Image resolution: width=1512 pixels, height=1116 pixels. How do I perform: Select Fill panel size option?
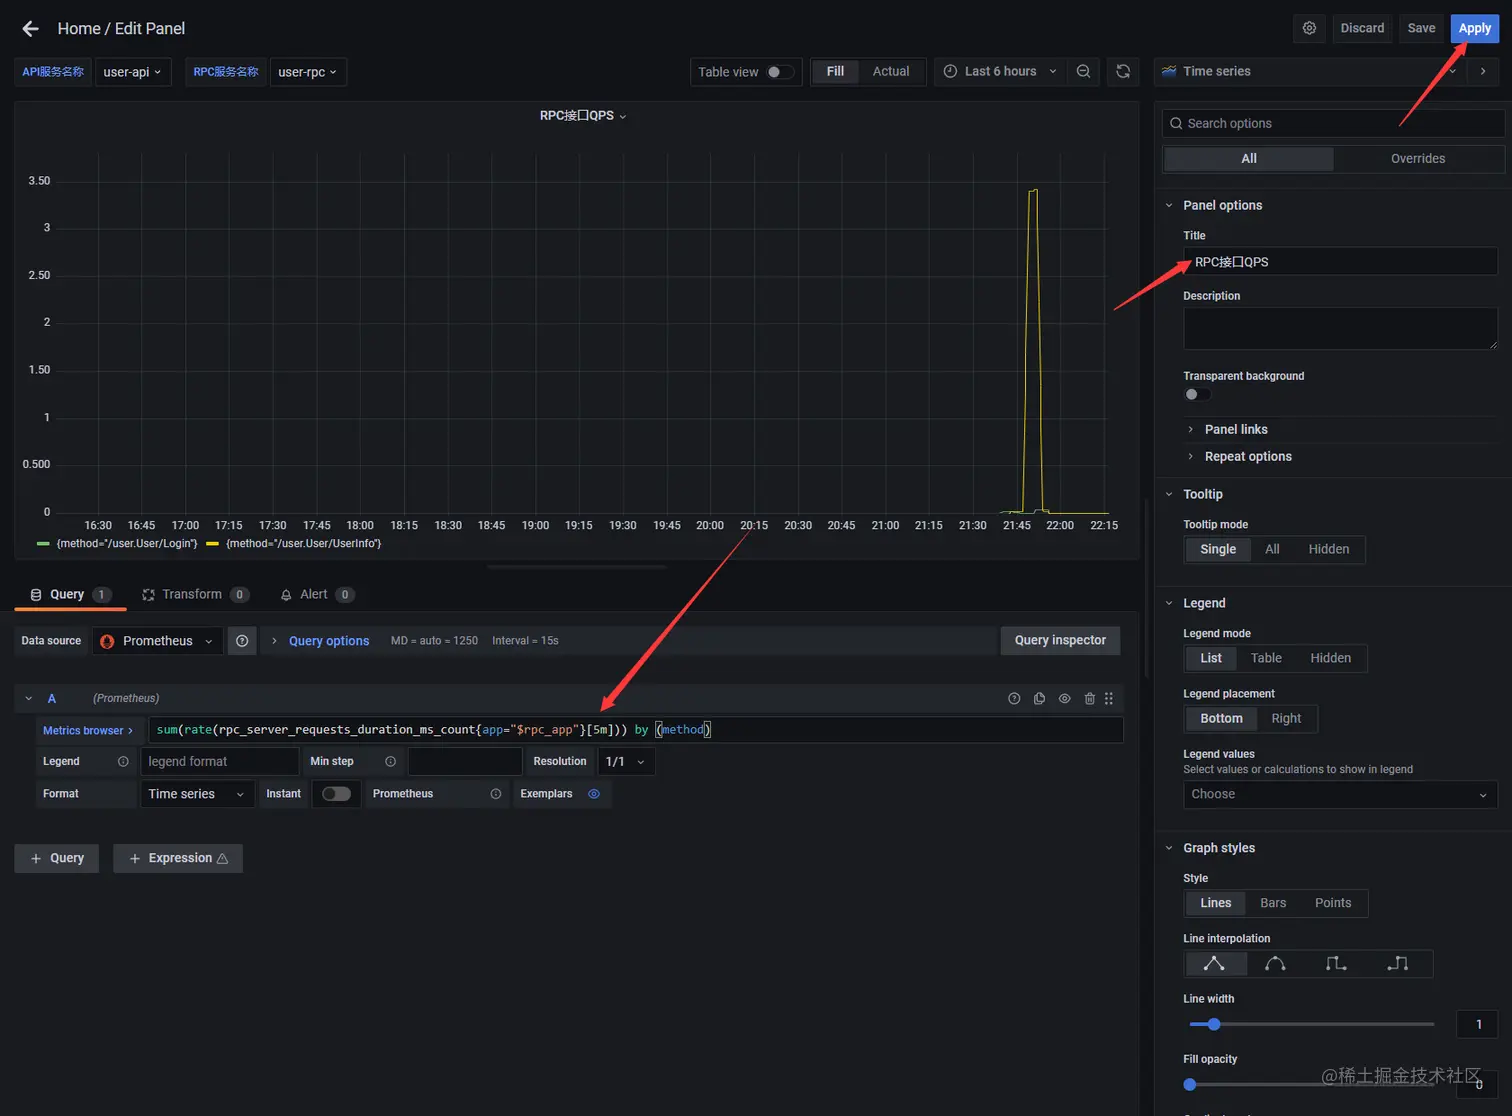(835, 72)
